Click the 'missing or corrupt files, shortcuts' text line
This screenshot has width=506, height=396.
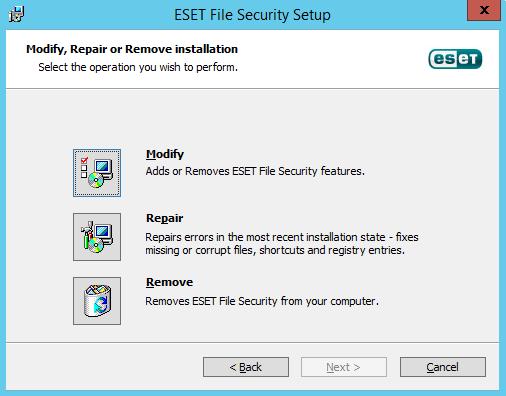click(x=275, y=250)
